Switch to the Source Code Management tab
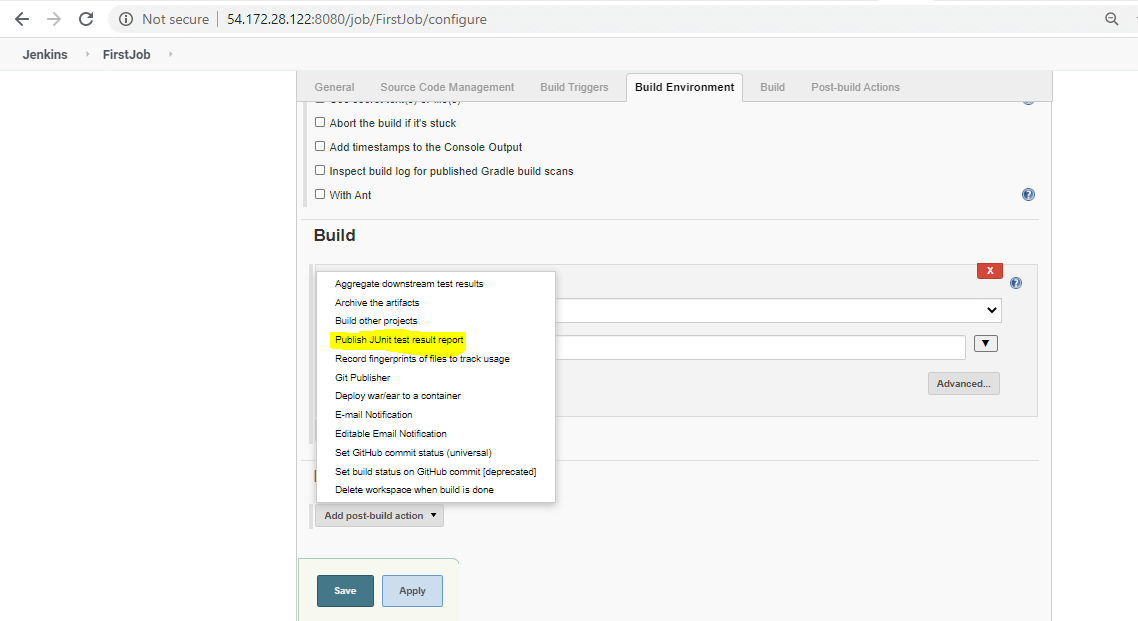 coord(446,87)
